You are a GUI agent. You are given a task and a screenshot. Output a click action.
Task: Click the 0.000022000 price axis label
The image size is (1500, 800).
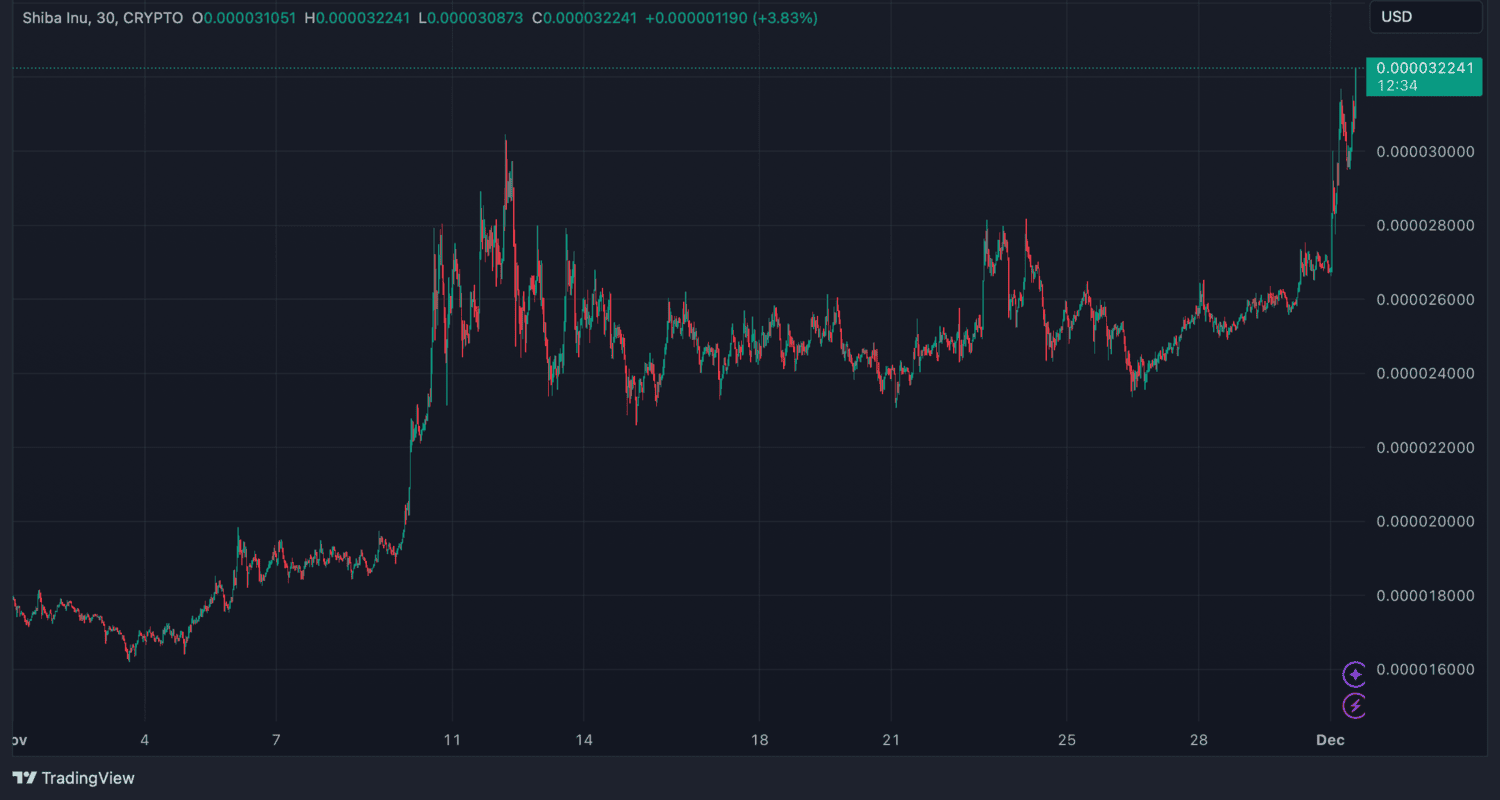point(1426,448)
